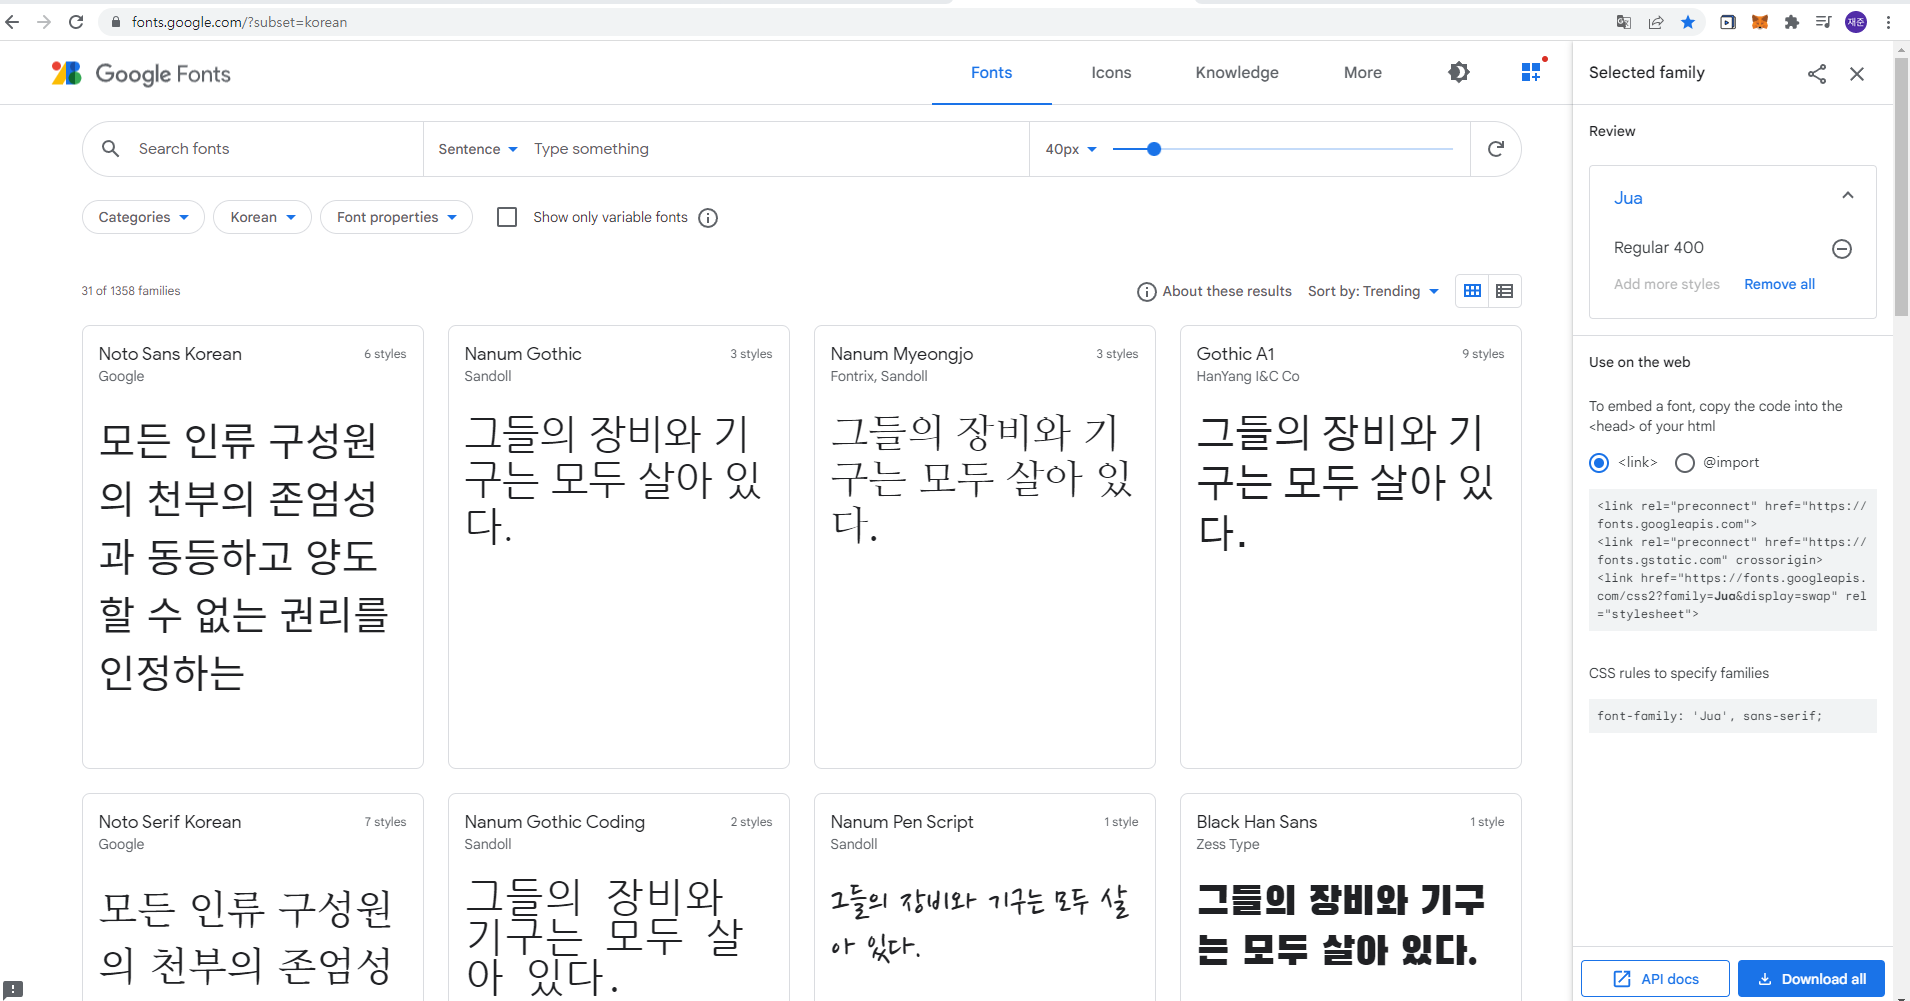Open the Nanum Pen Script font card
Viewport: 1910px width, 1001px height.
click(x=985, y=897)
